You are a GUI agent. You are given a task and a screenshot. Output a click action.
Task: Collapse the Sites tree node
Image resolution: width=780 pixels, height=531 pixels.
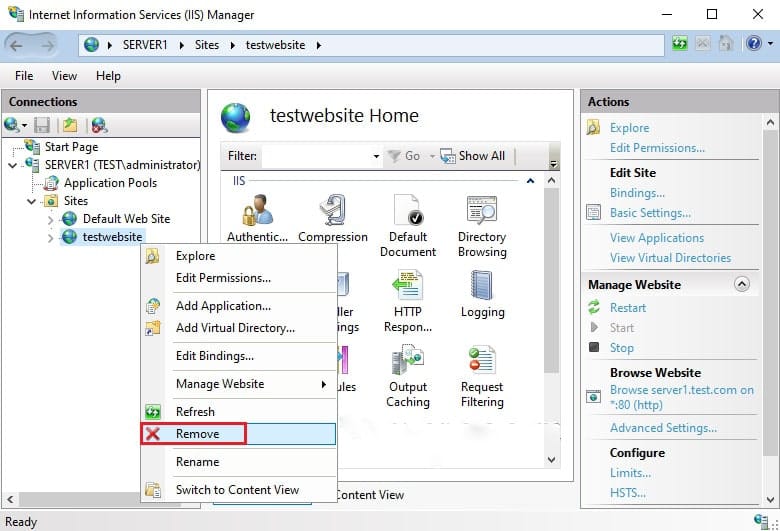(31, 201)
